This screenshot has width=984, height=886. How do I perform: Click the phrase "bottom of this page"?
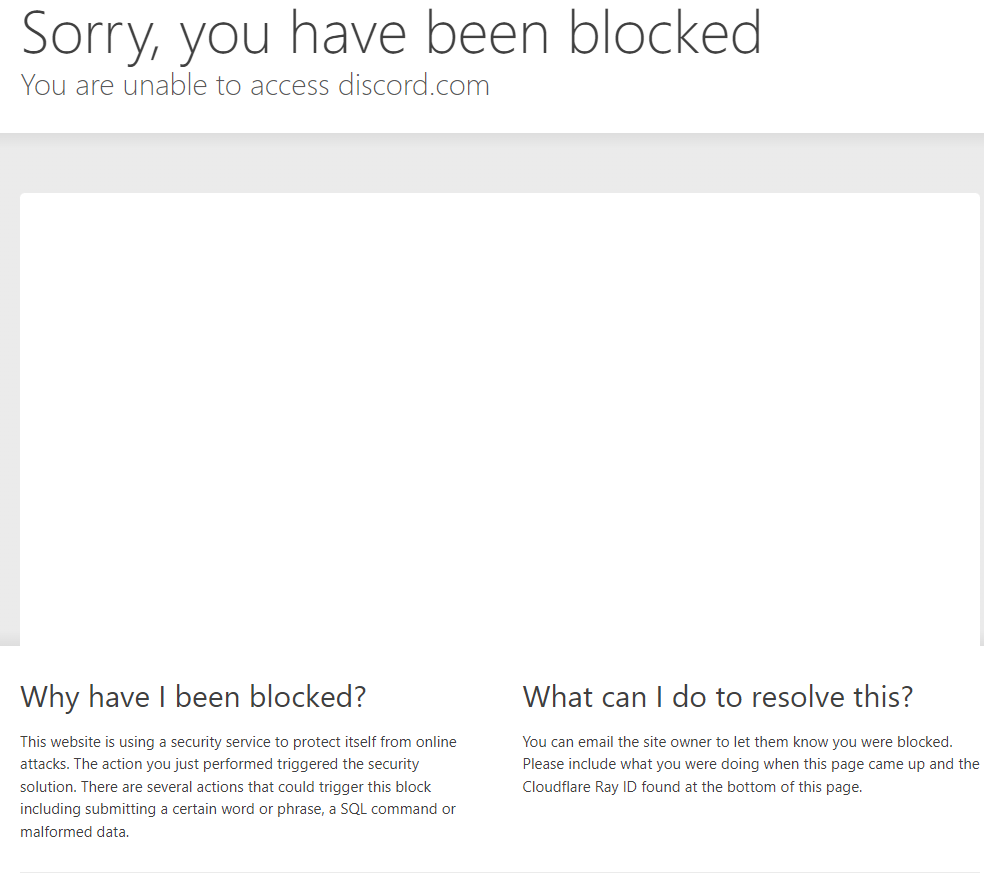pos(793,787)
